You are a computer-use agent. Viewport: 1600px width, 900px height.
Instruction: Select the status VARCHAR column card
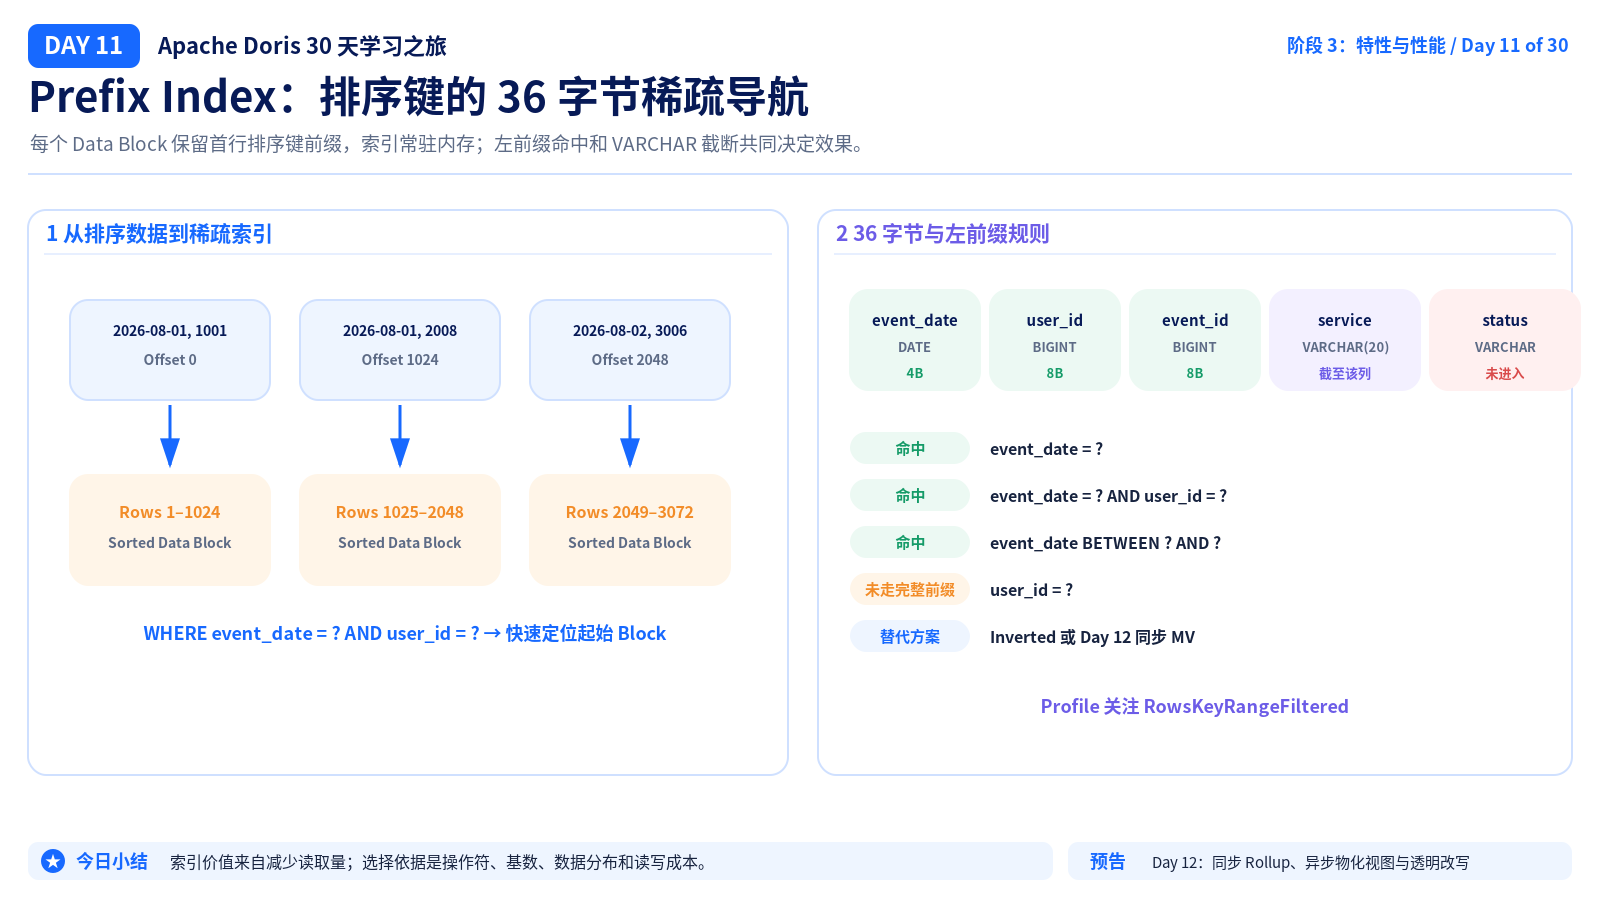point(1505,340)
